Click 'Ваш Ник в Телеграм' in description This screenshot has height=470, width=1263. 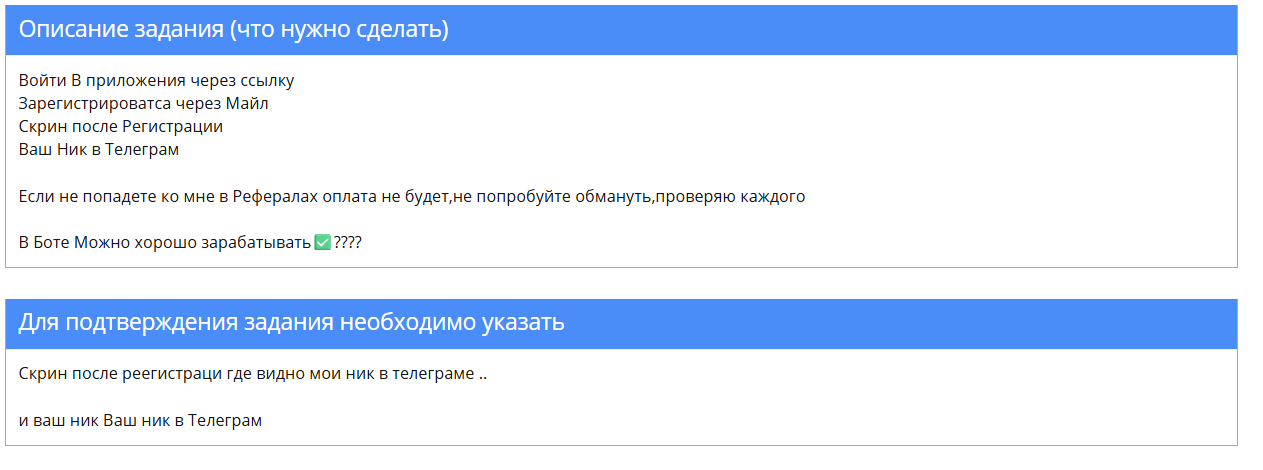click(99, 150)
